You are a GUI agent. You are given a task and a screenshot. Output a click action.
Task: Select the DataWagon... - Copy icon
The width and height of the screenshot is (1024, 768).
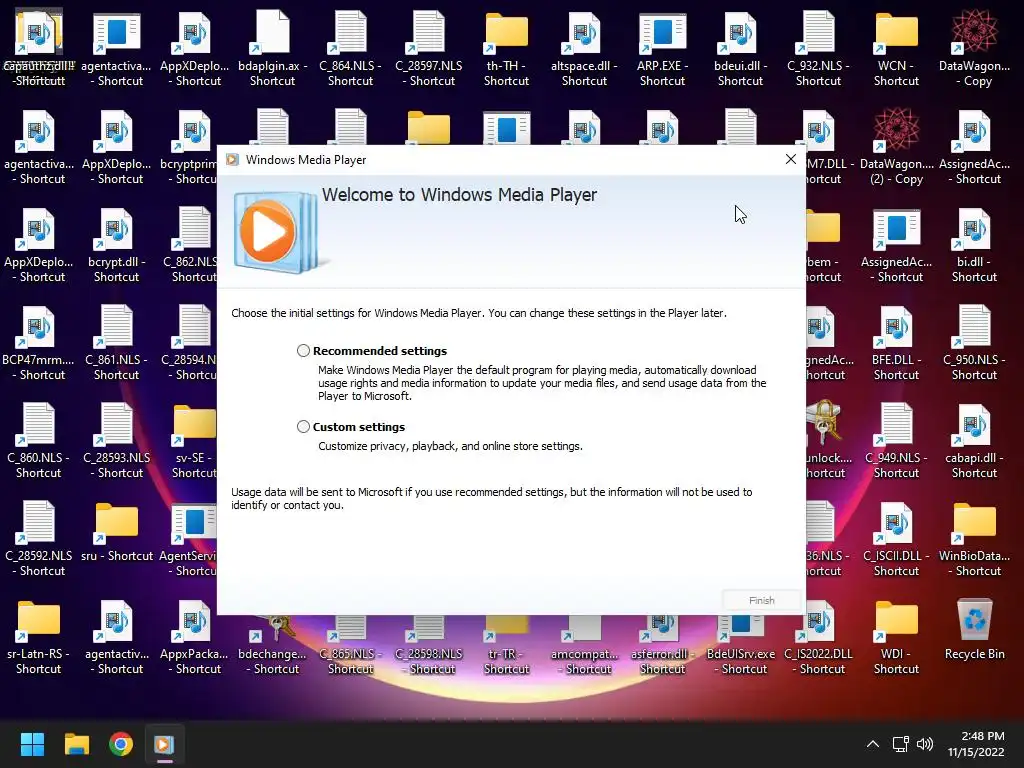click(x=974, y=50)
